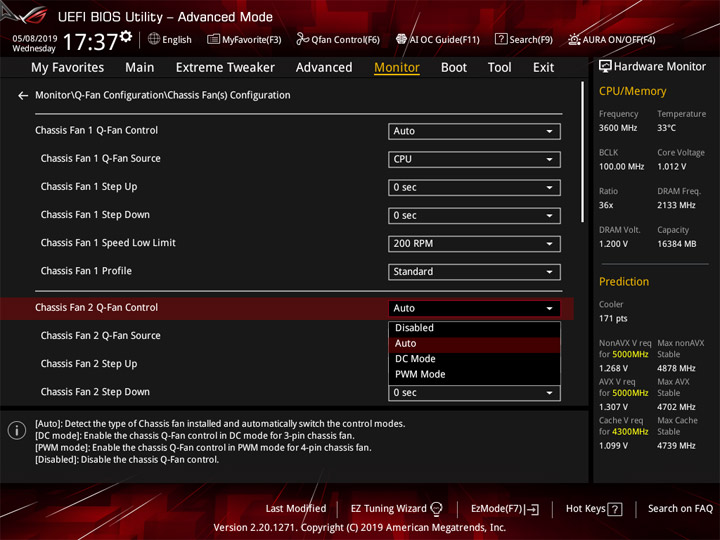
Task: Click the 05/08/2019 date text
Action: click(34, 39)
